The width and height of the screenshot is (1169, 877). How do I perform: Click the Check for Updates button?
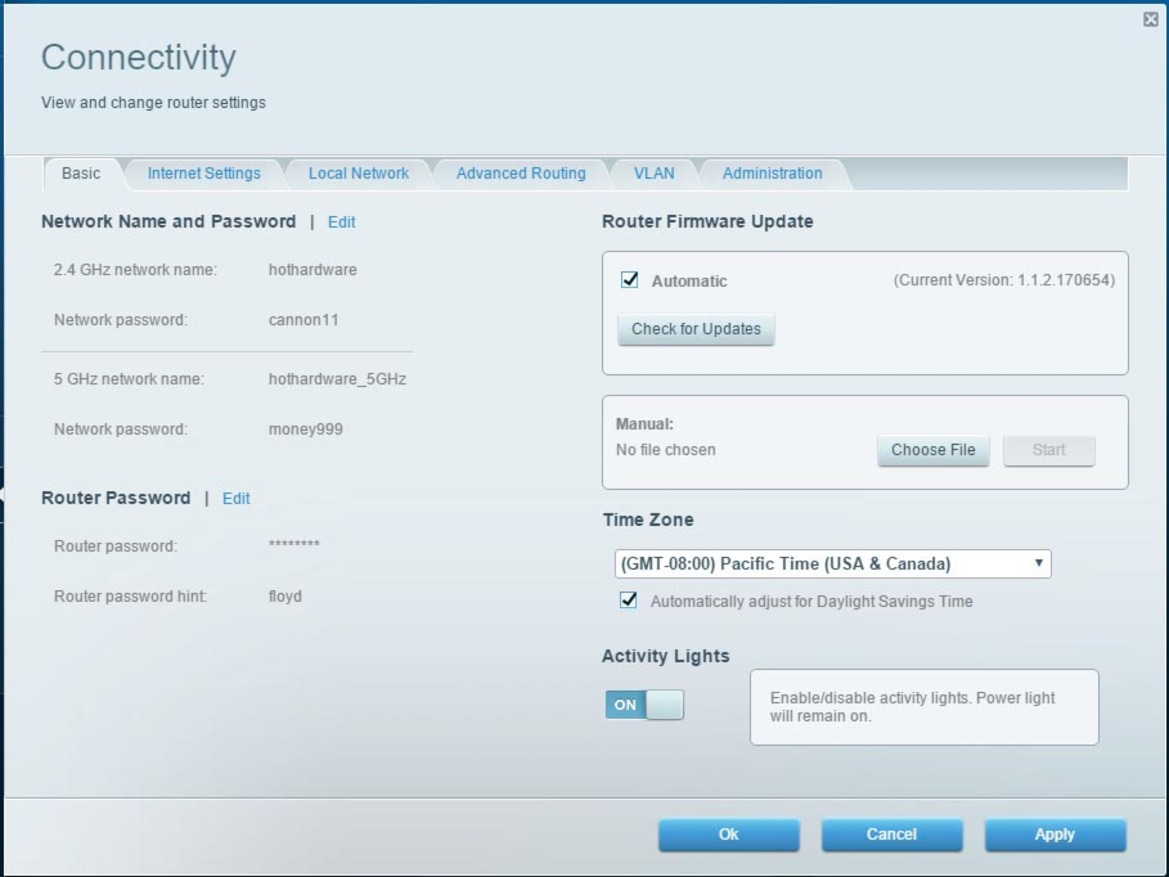point(696,329)
